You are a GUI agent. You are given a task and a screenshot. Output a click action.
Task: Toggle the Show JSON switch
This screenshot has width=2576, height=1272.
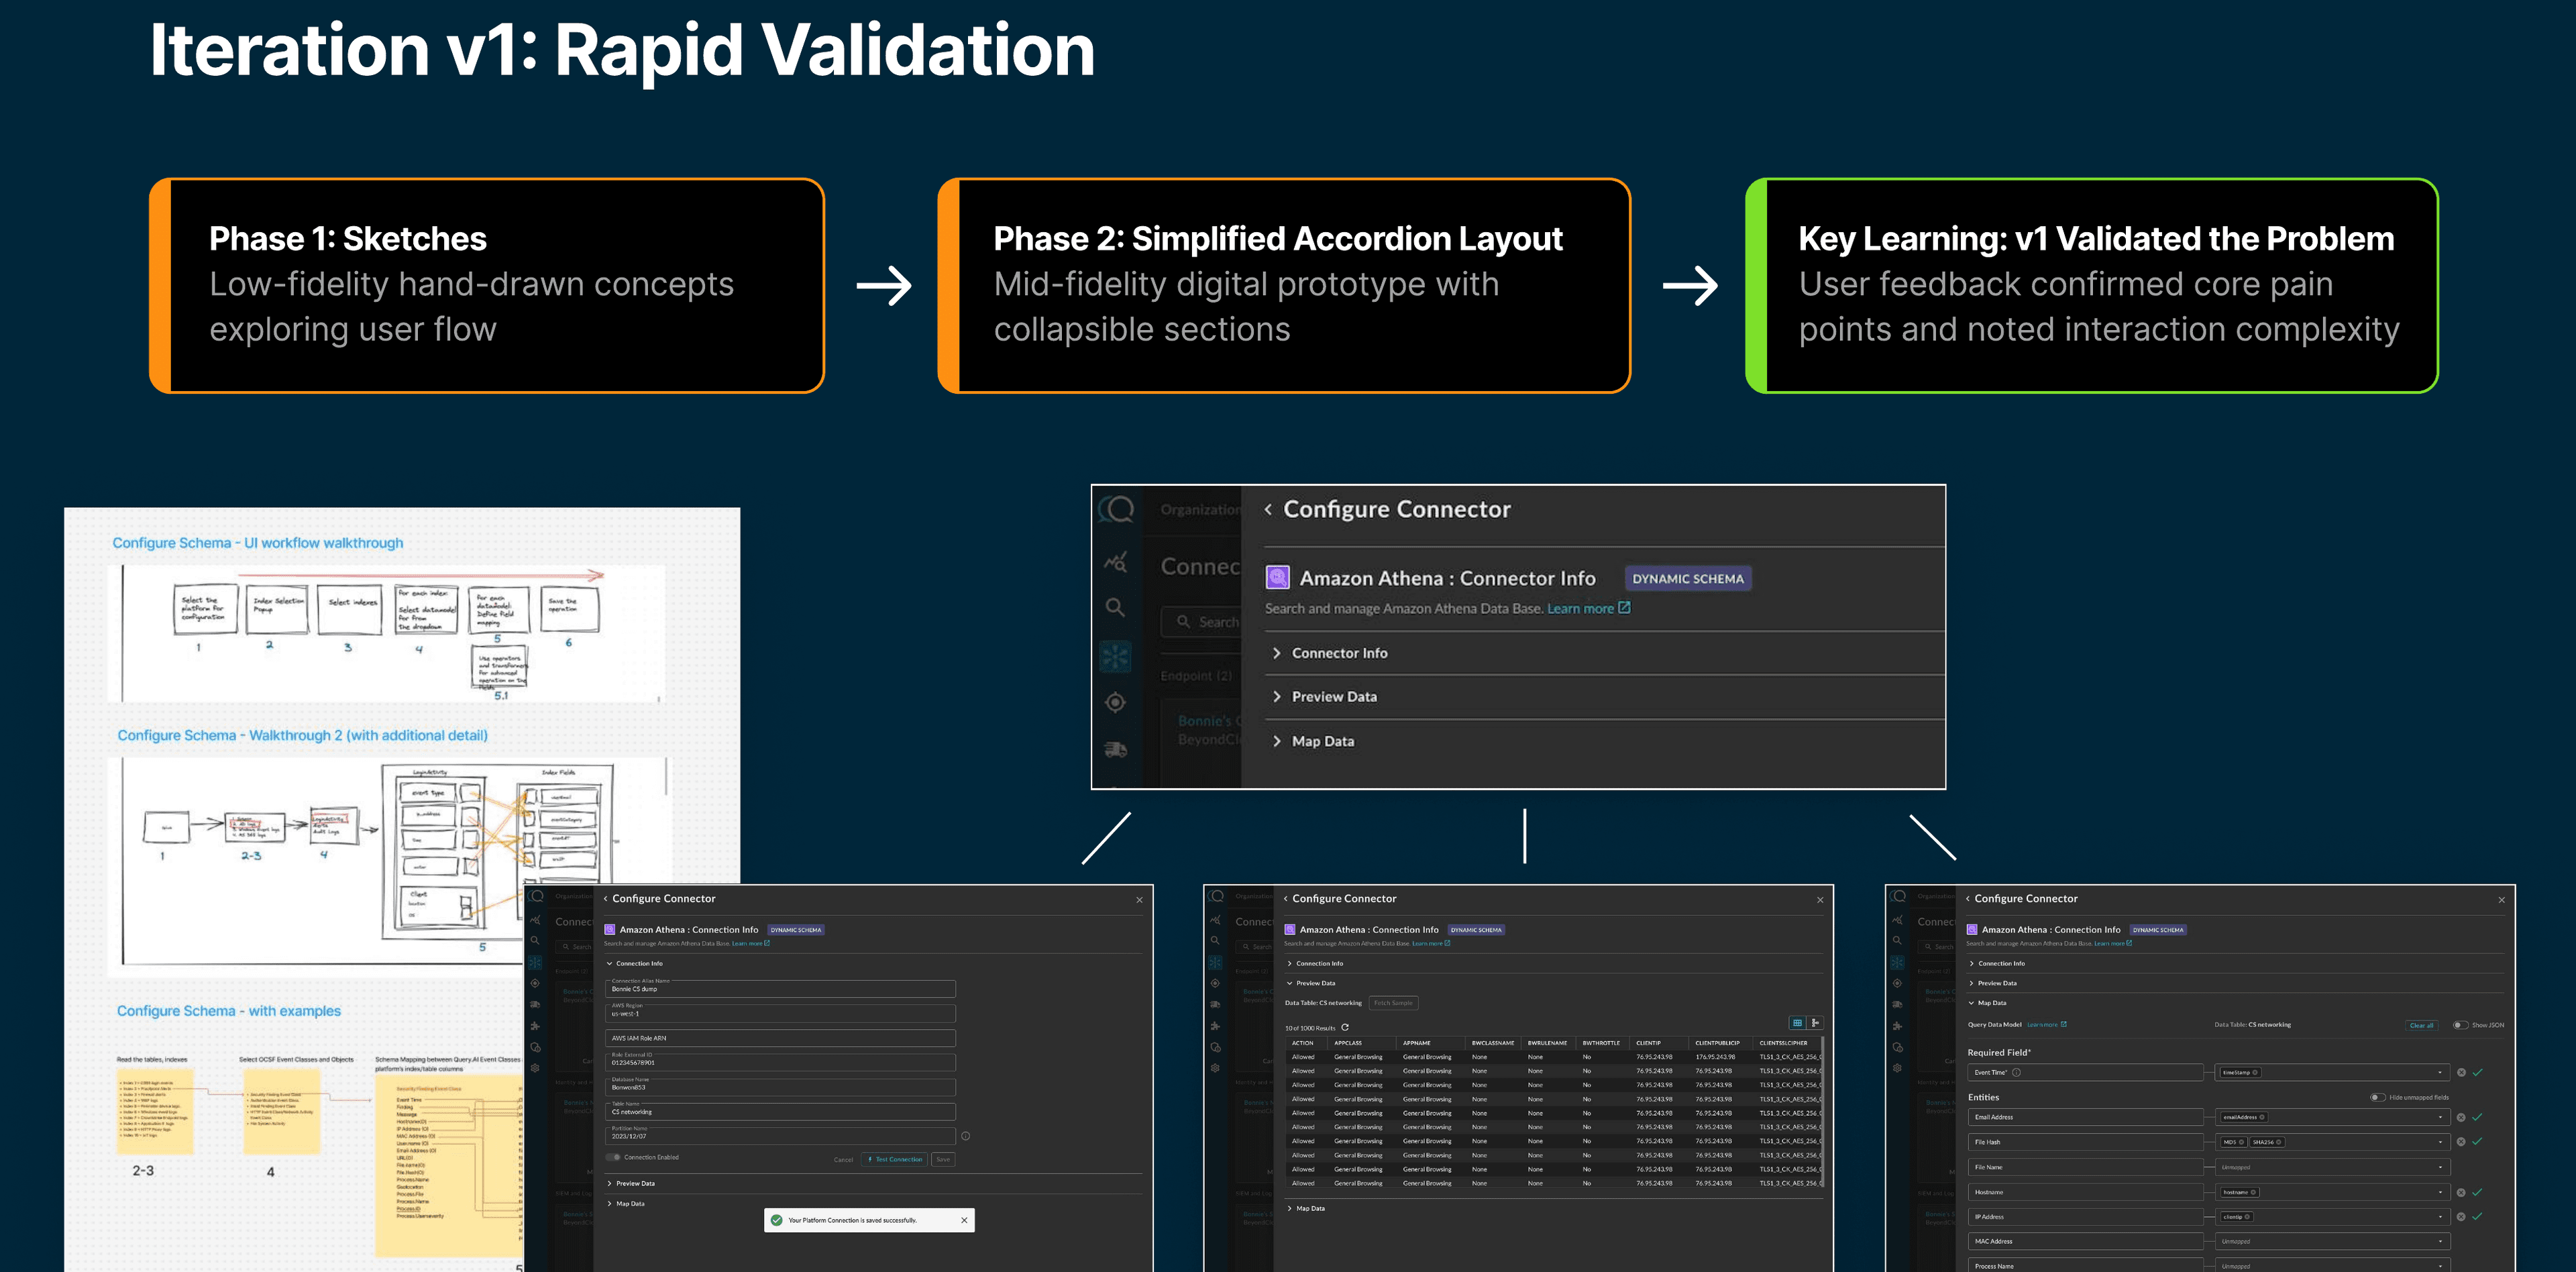click(x=2460, y=1025)
